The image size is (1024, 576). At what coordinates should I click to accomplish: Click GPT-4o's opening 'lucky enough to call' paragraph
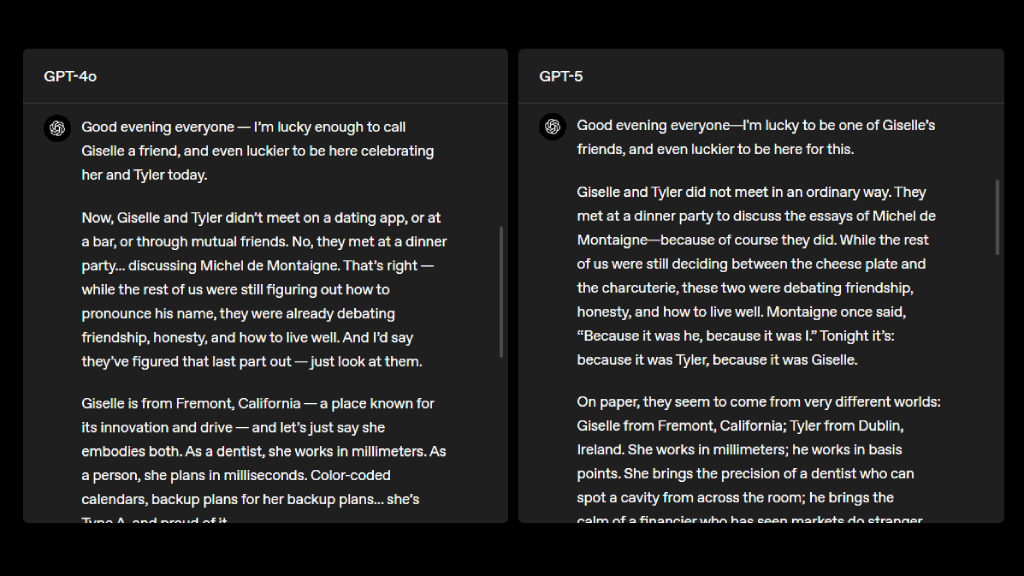[x=258, y=151]
